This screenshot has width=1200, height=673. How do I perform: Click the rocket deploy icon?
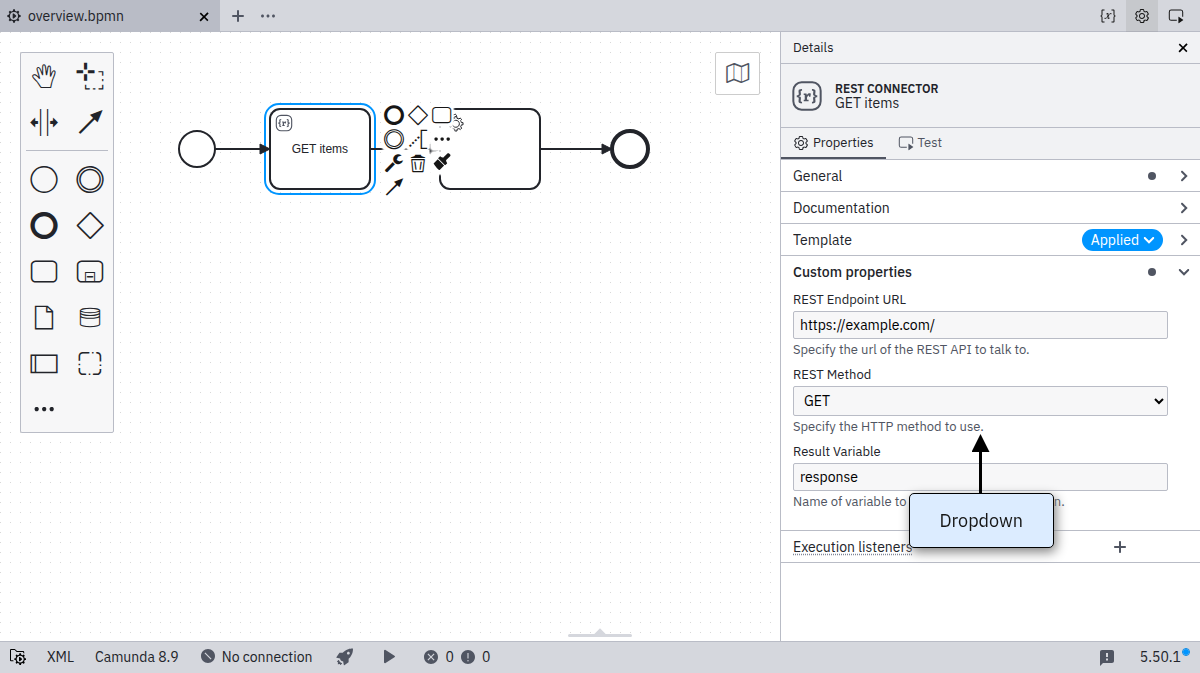(345, 657)
